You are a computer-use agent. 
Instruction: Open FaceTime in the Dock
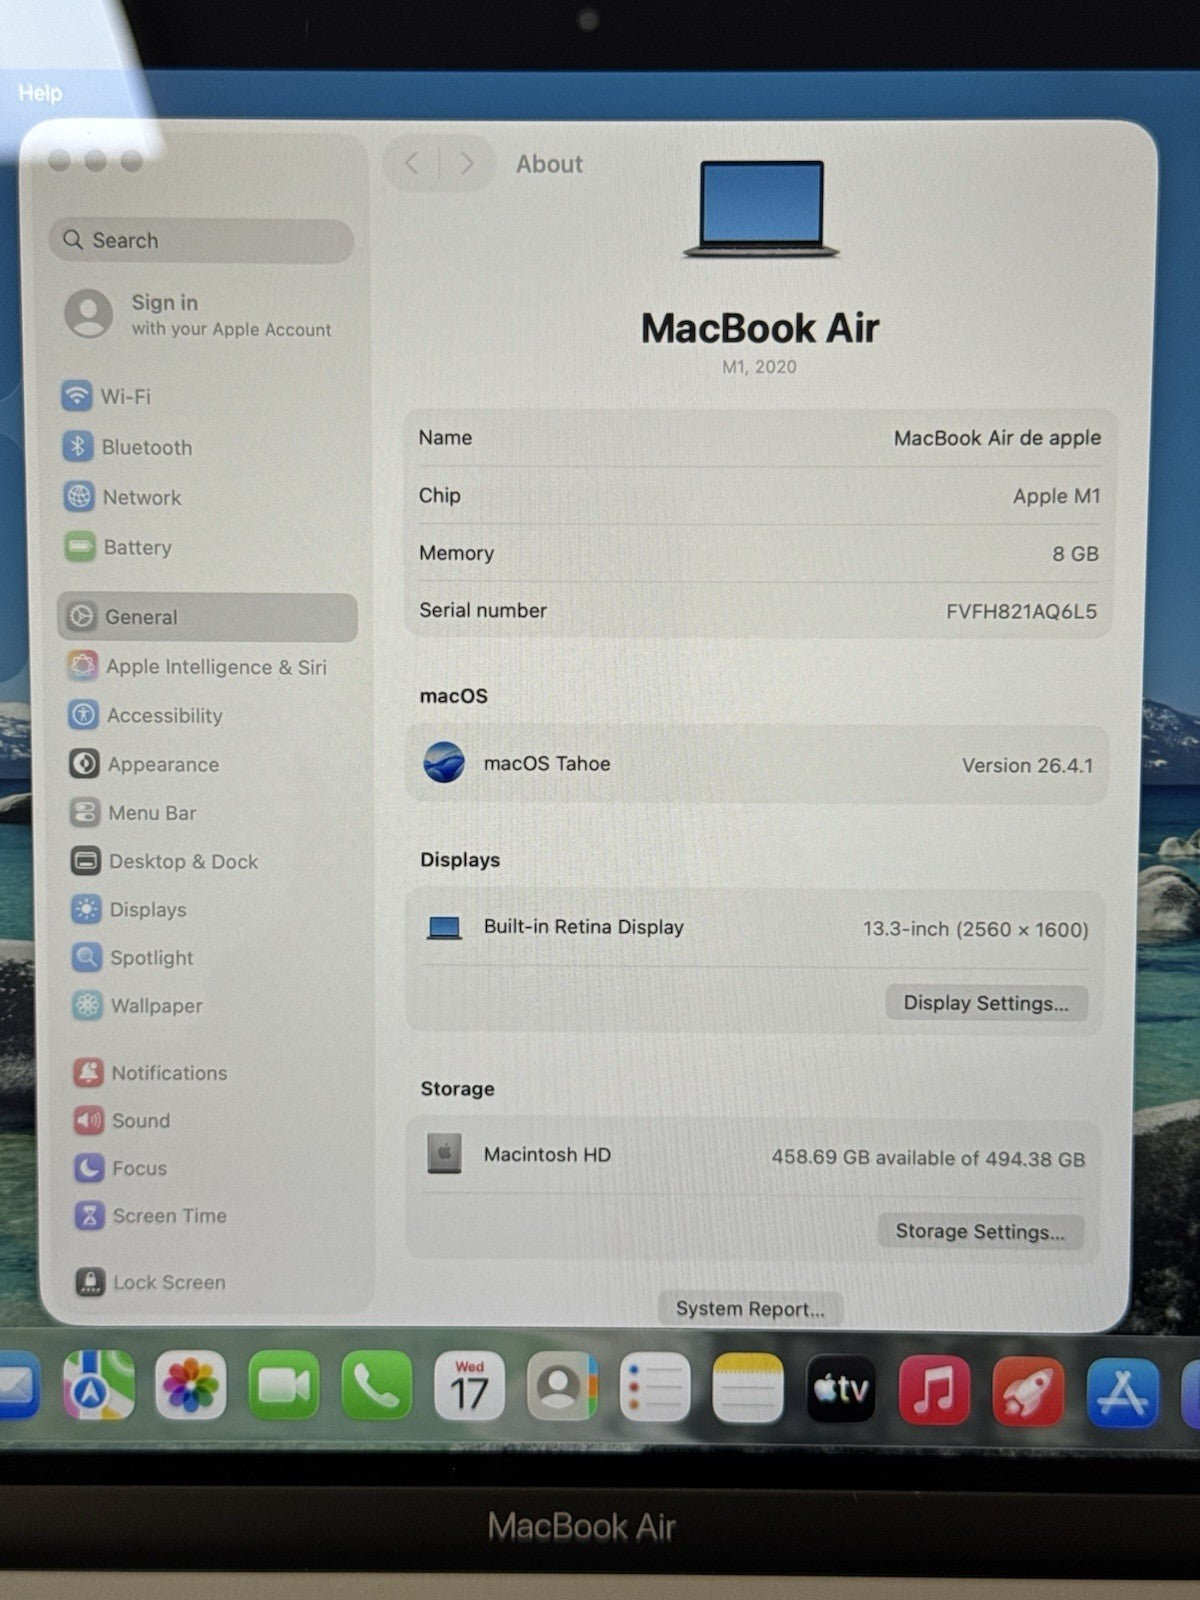(x=284, y=1385)
